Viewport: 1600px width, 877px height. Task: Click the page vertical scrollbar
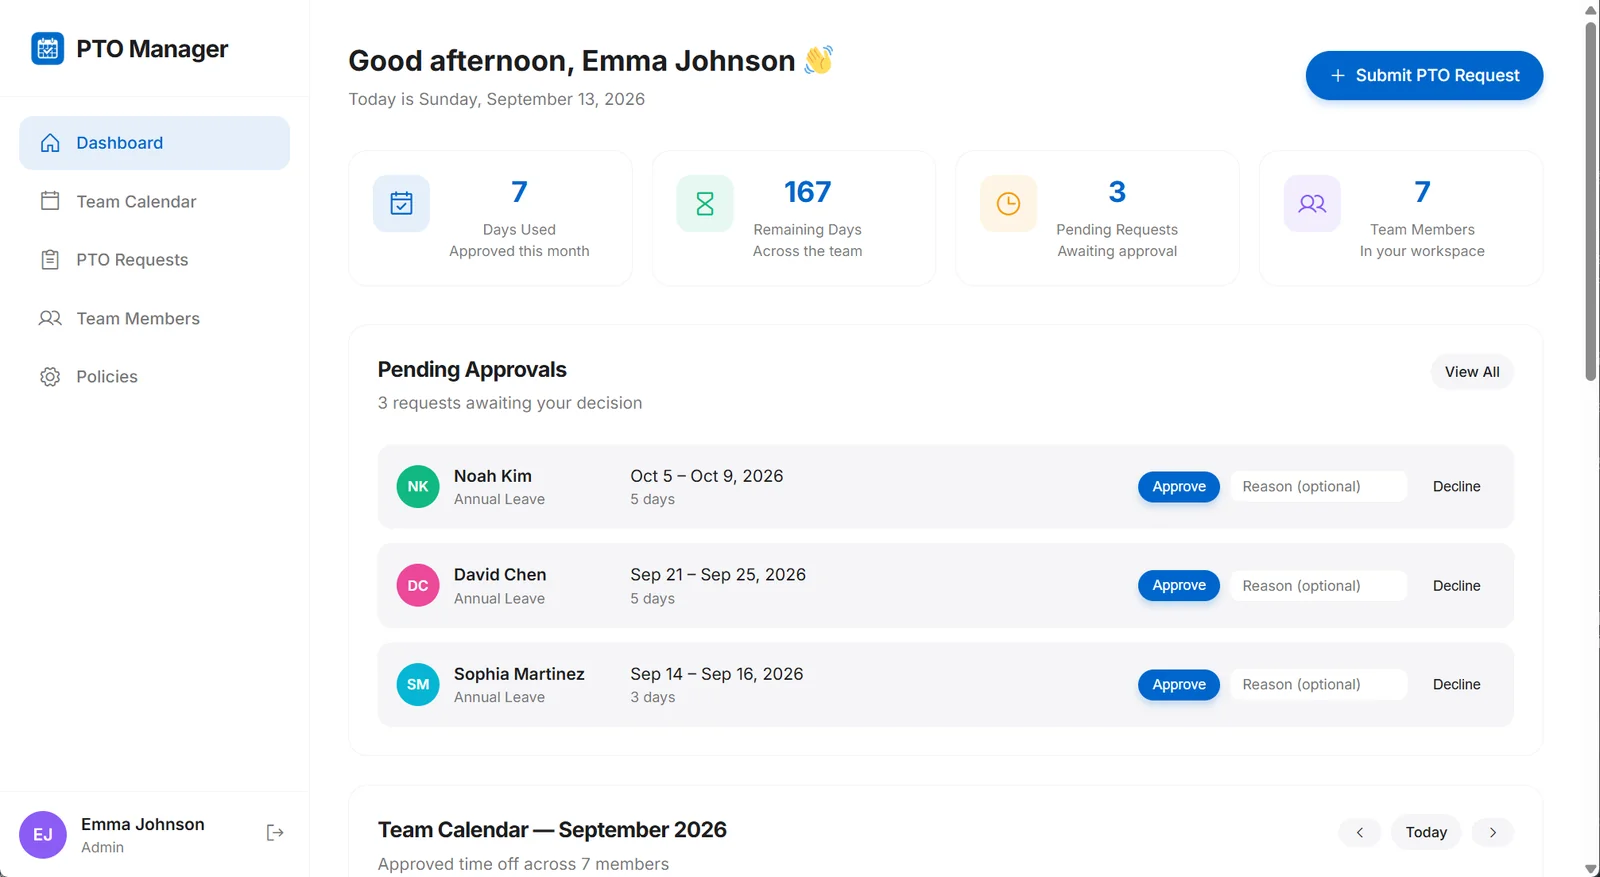tap(1591, 200)
